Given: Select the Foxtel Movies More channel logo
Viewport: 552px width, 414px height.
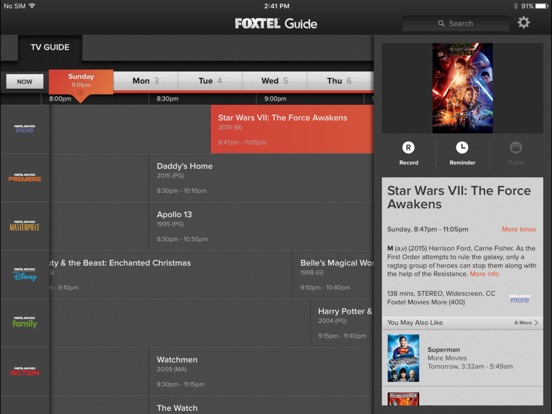Looking at the screenshot, I should tap(24, 129).
